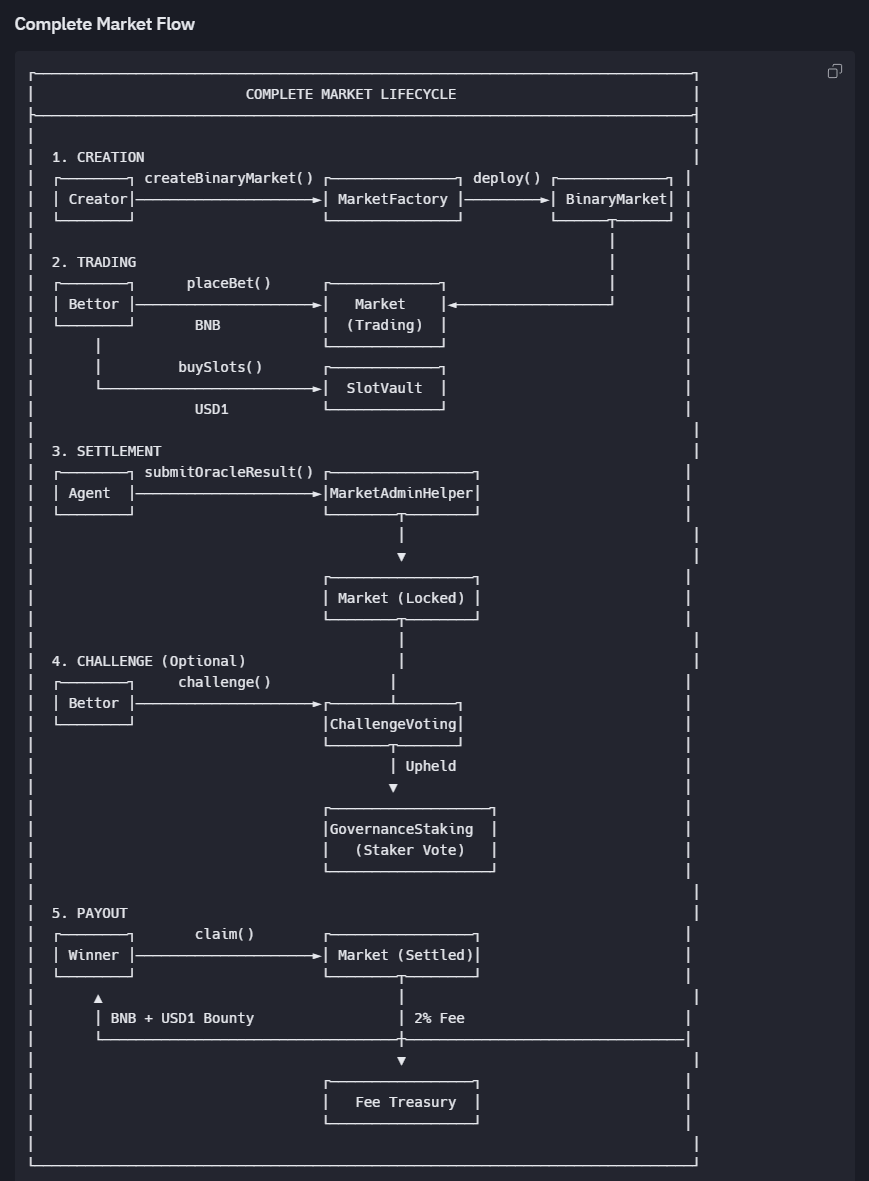869x1181 pixels.
Task: Click the 'deploy()' label
Action: click(507, 179)
